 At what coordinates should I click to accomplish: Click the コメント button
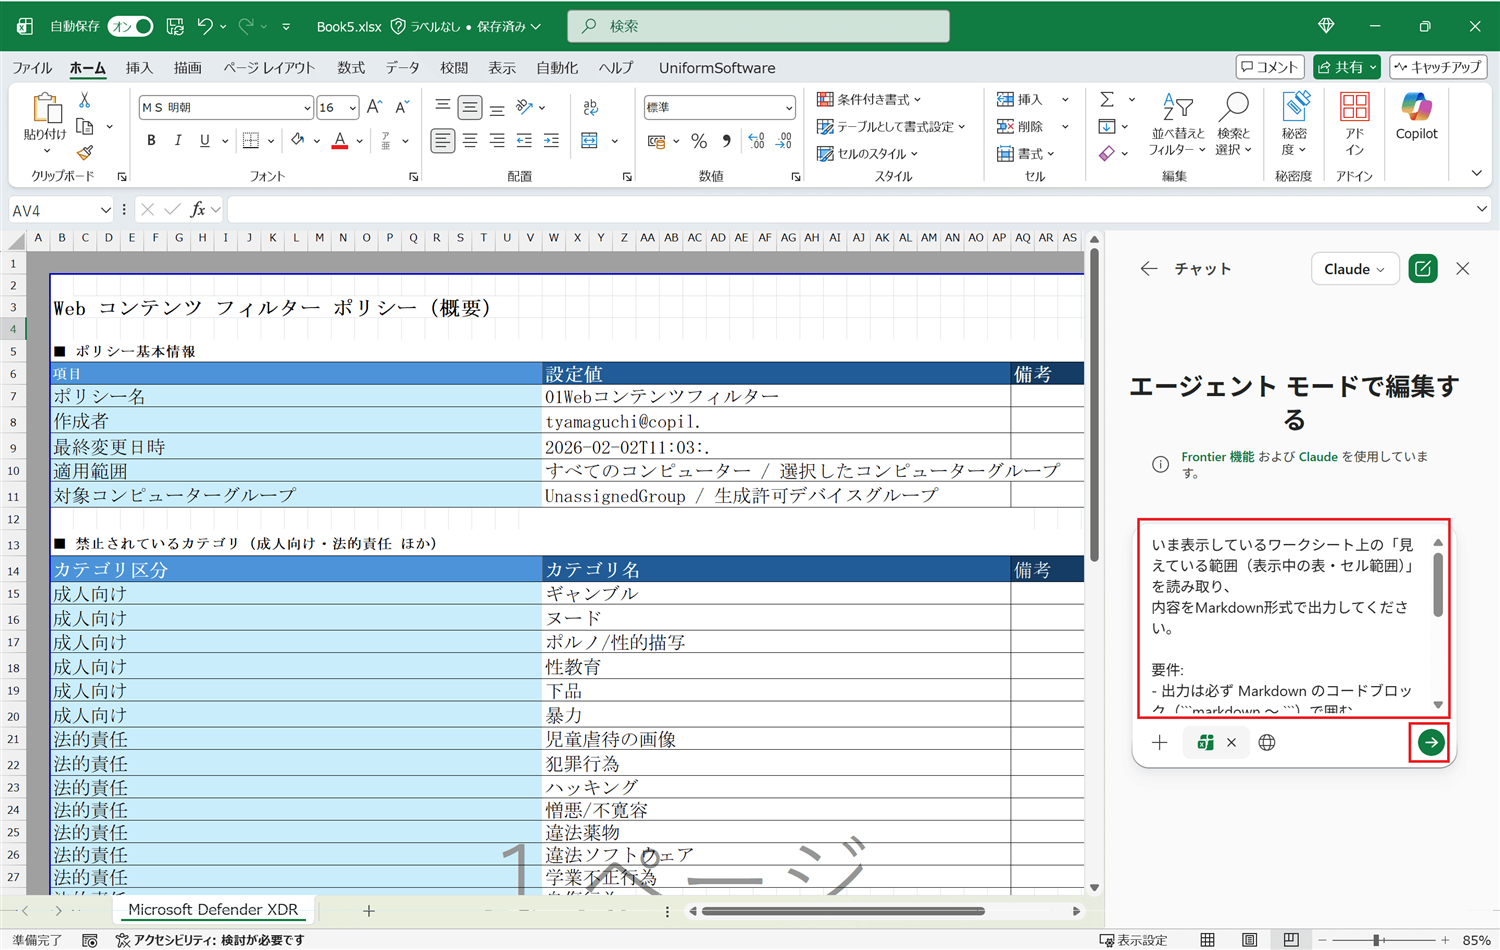[x=1270, y=67]
